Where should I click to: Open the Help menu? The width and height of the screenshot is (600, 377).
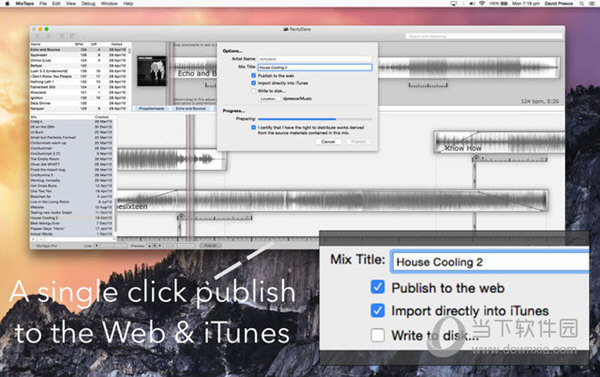pos(128,3)
